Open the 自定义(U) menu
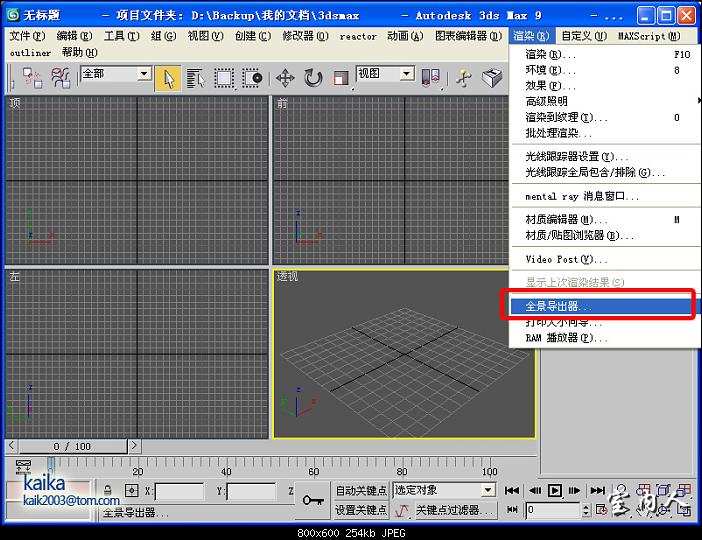The height and width of the screenshot is (540, 702). click(x=584, y=36)
